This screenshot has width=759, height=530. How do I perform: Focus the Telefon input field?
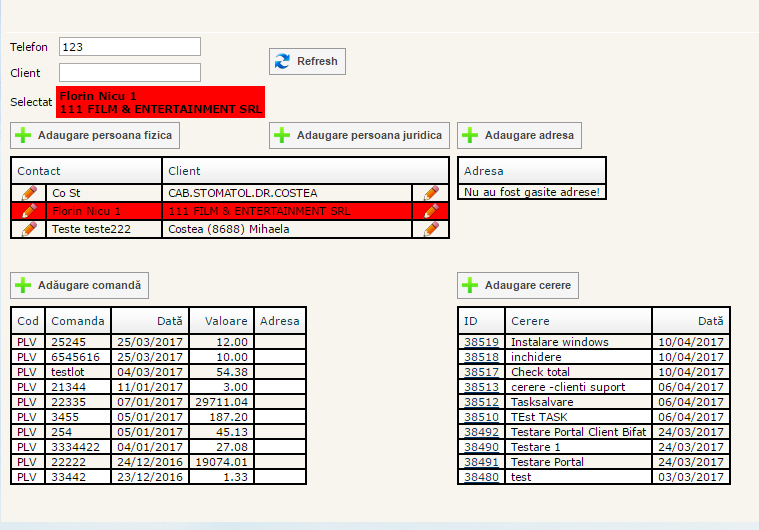pyautogui.click(x=130, y=47)
